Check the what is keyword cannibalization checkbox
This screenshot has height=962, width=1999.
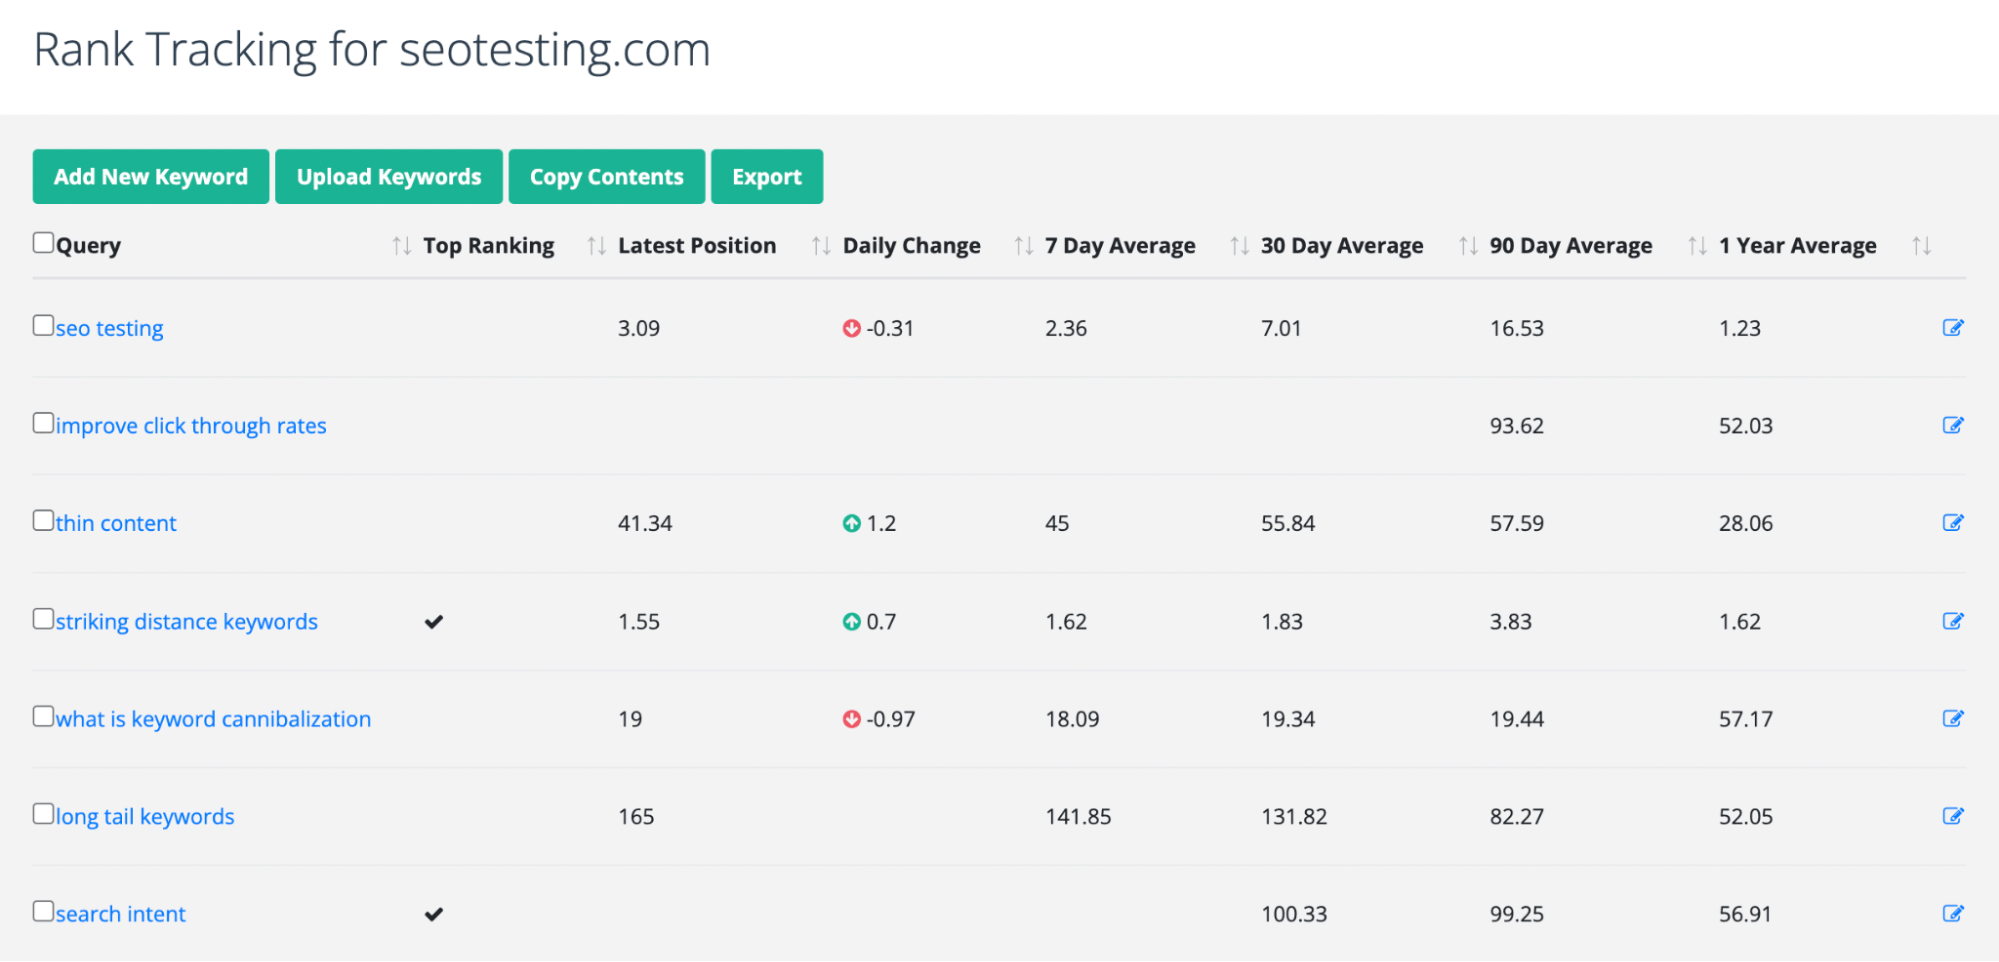43,716
